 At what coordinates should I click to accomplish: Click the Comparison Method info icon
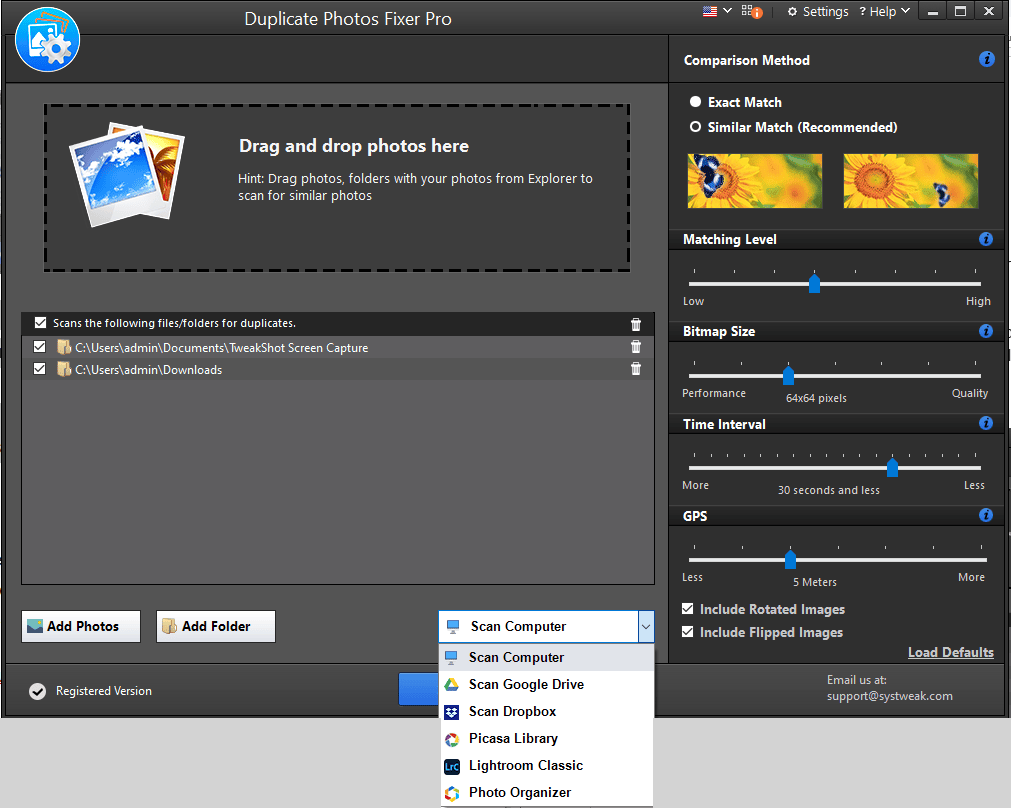coord(987,59)
